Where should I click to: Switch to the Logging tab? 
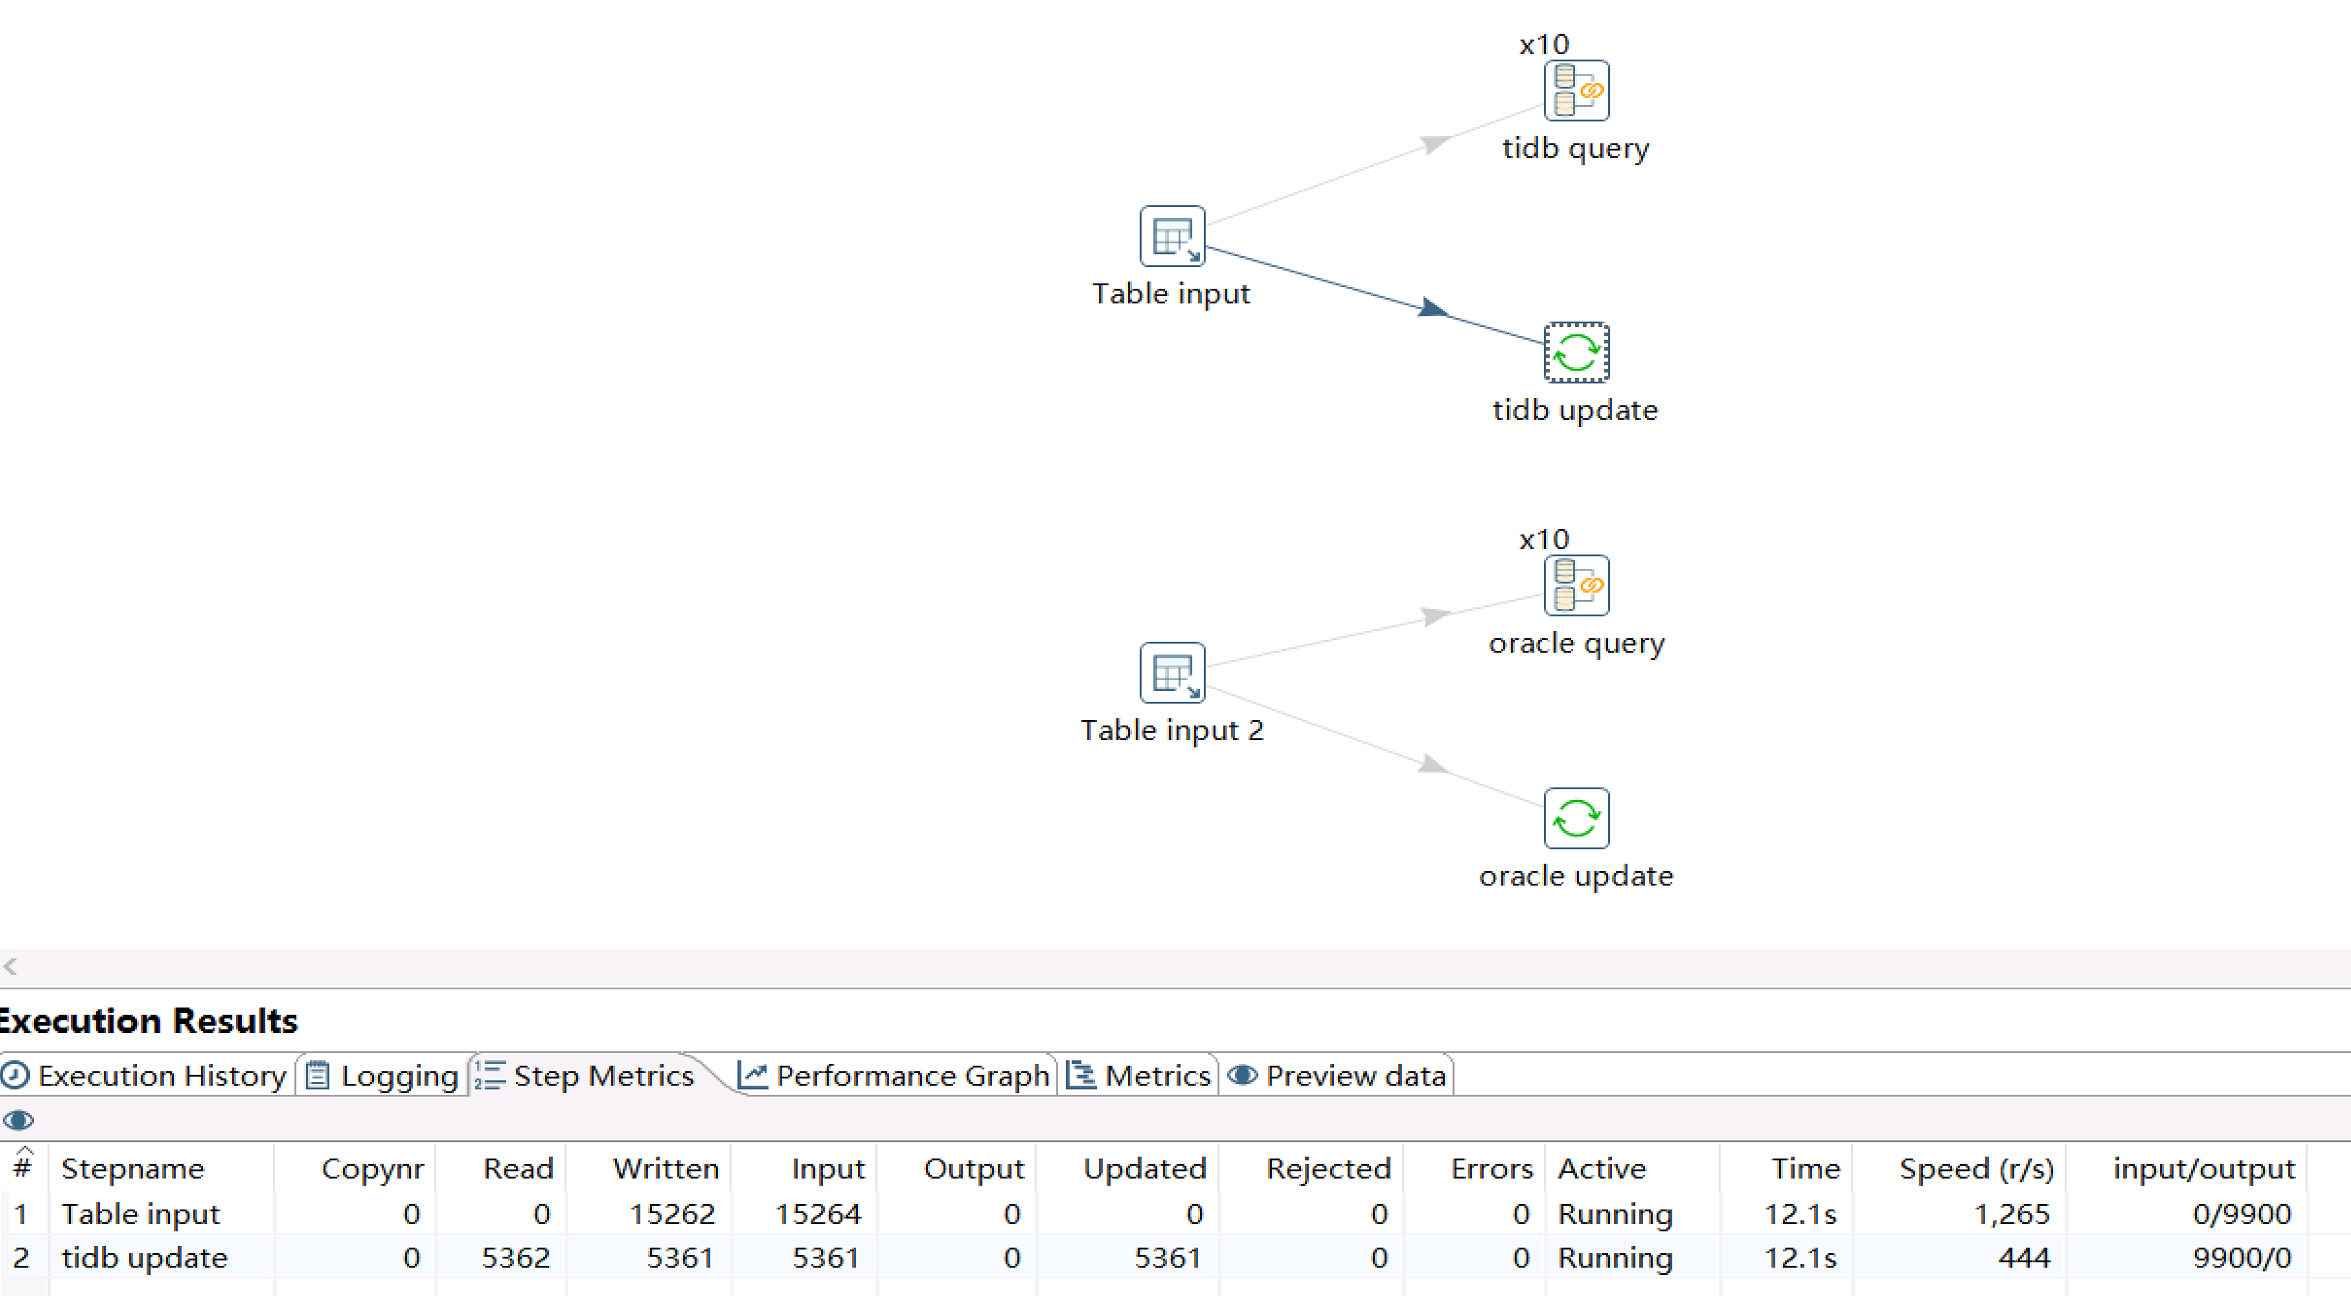coord(383,1076)
